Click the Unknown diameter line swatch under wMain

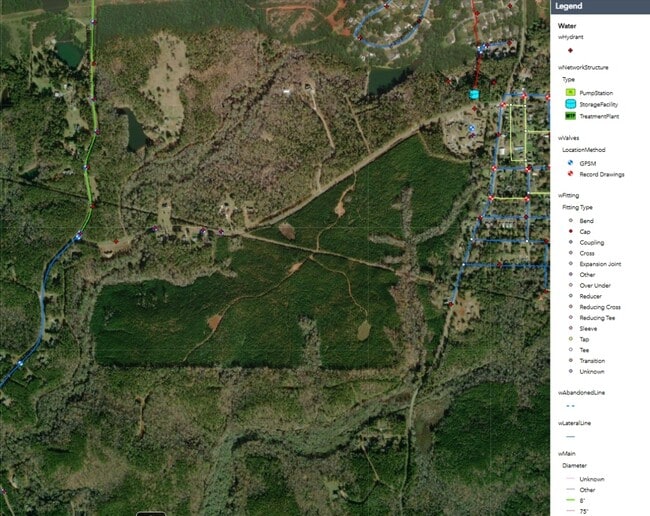569,479
